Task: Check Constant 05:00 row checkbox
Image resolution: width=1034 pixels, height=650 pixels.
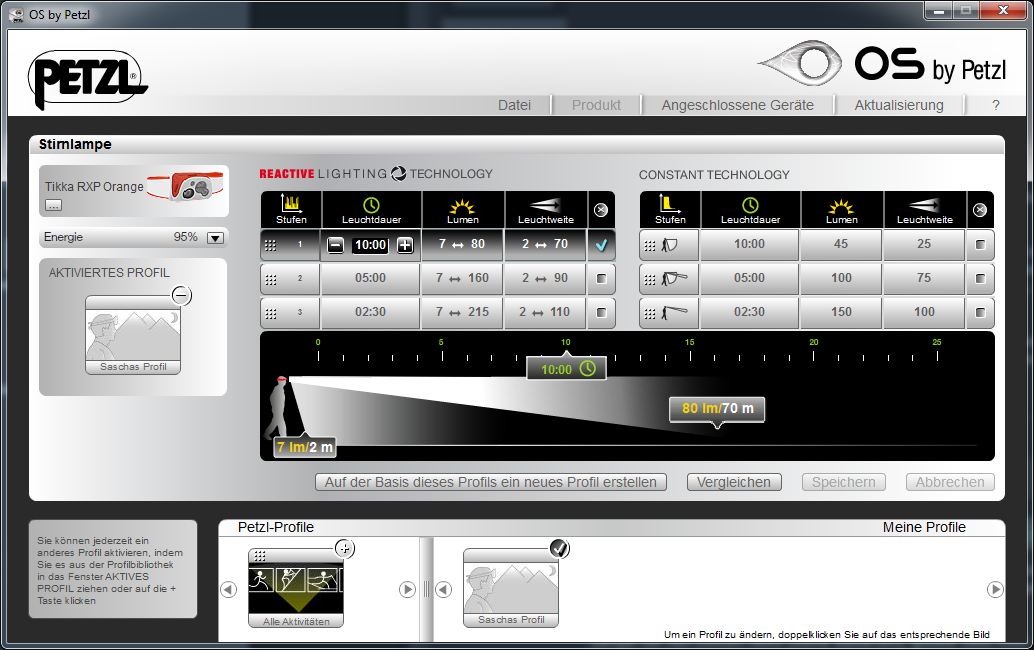Action: pyautogui.click(x=981, y=278)
